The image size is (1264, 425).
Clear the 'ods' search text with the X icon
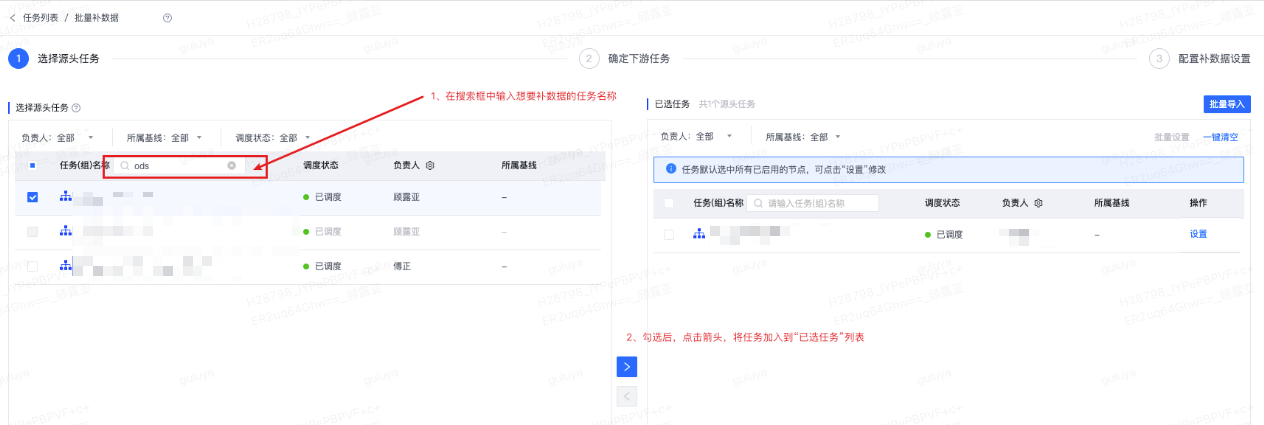[231, 166]
